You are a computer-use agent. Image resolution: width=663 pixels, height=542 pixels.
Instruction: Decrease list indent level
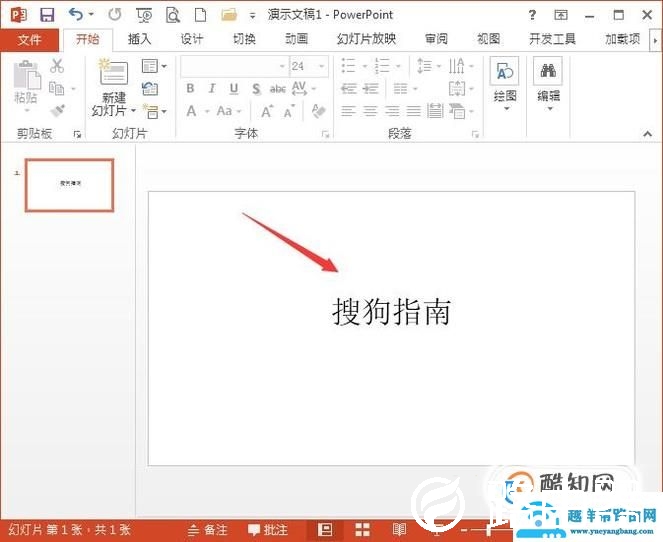[349, 88]
